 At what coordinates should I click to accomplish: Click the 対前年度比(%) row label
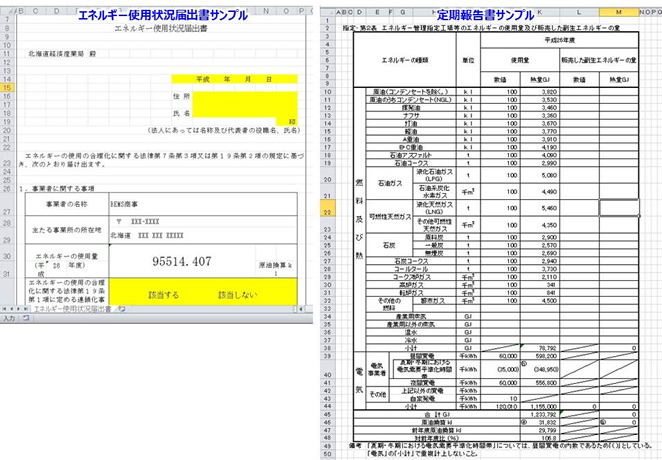[437, 438]
